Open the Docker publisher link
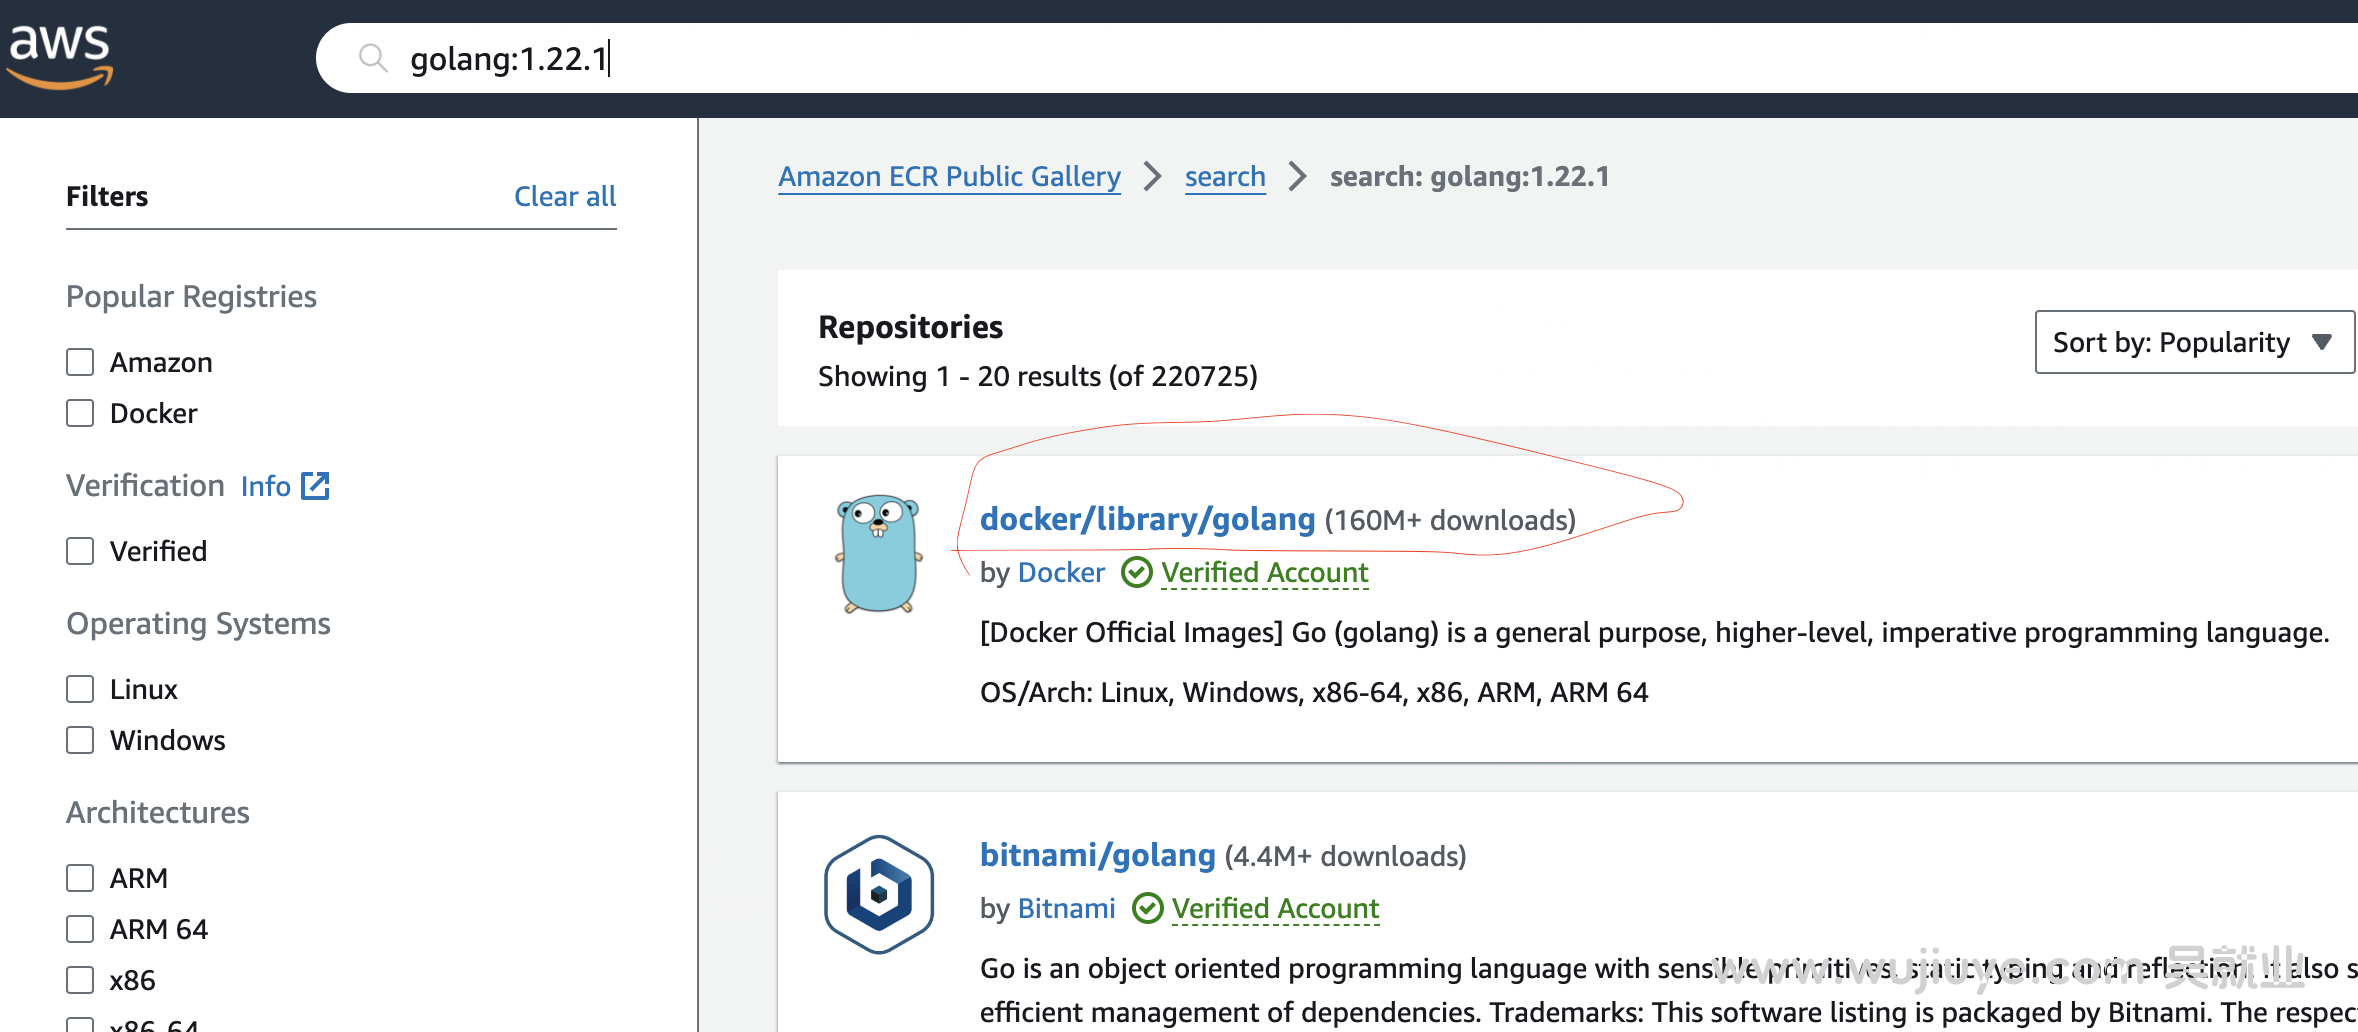 pyautogui.click(x=1061, y=572)
